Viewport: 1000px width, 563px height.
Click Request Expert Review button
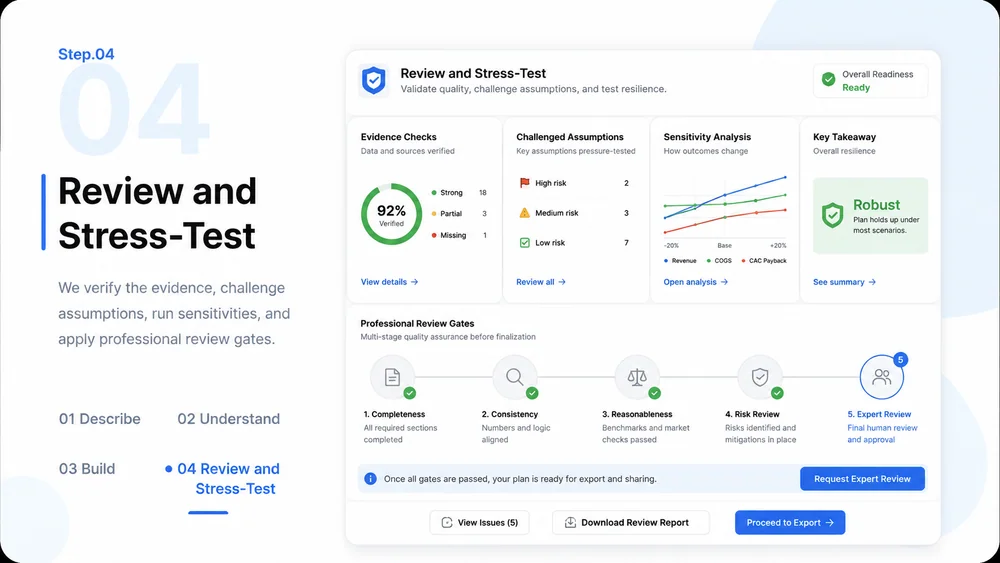862,479
